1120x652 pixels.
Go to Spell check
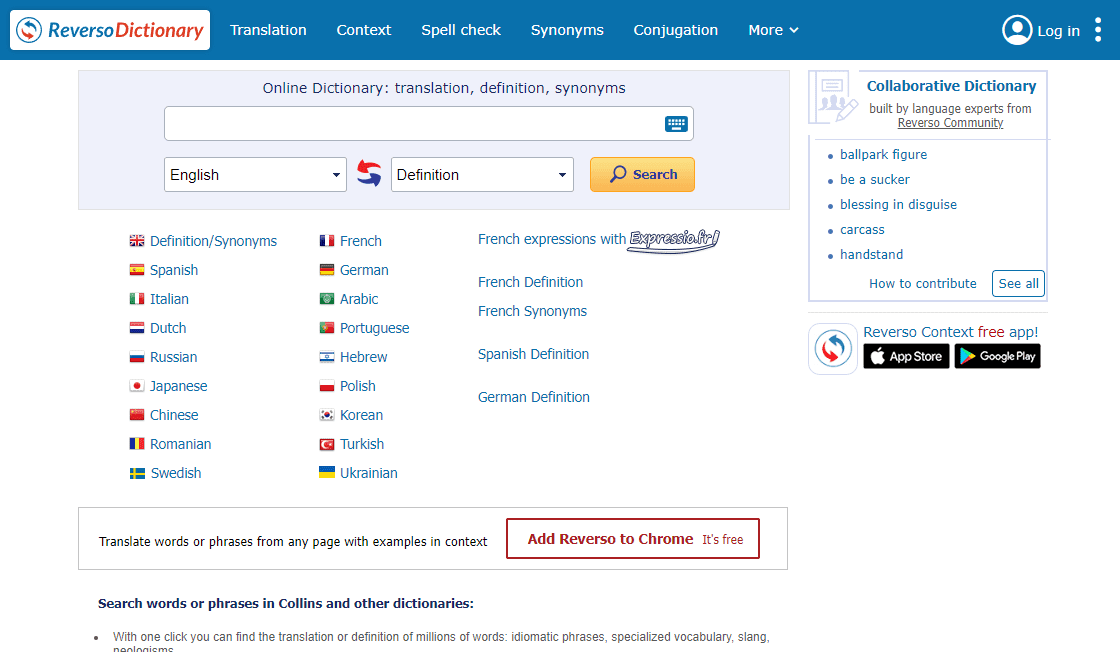click(461, 30)
